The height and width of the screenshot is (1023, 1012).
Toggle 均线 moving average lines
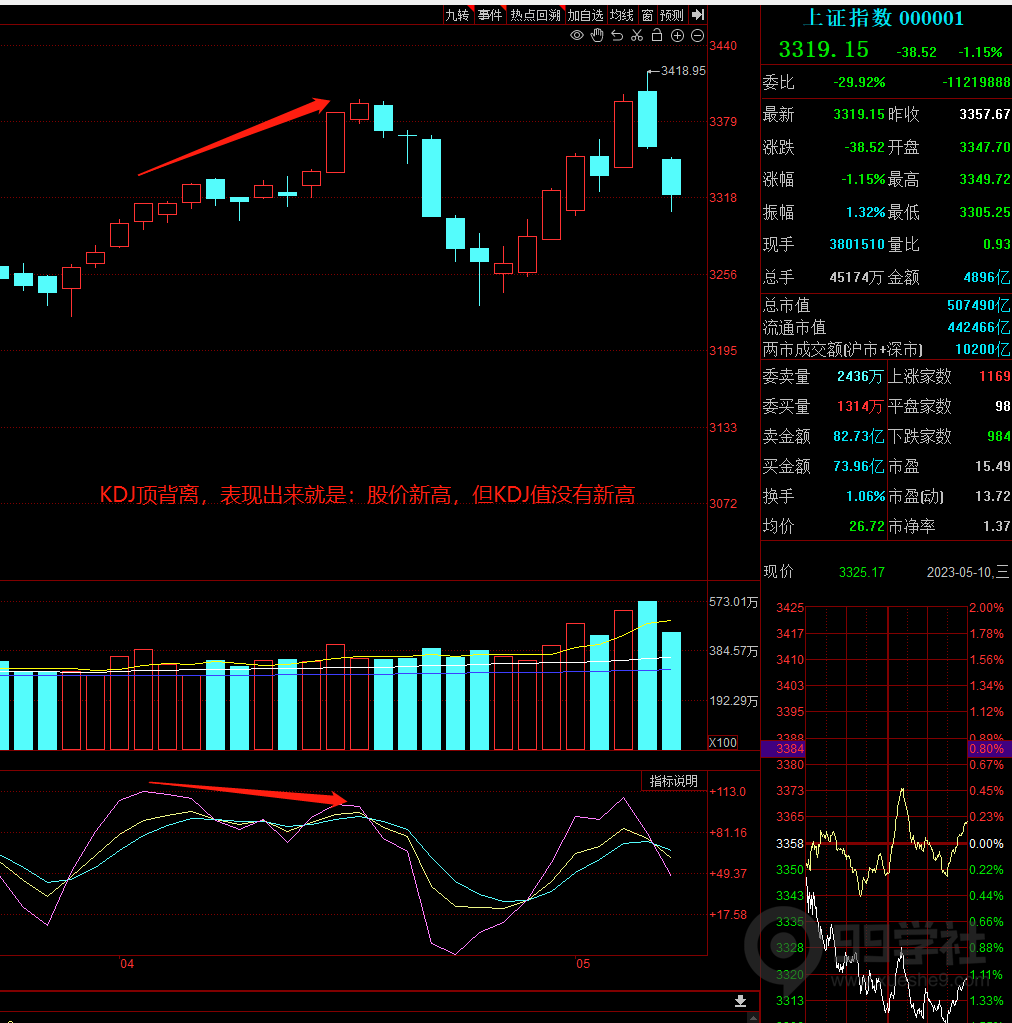[622, 15]
